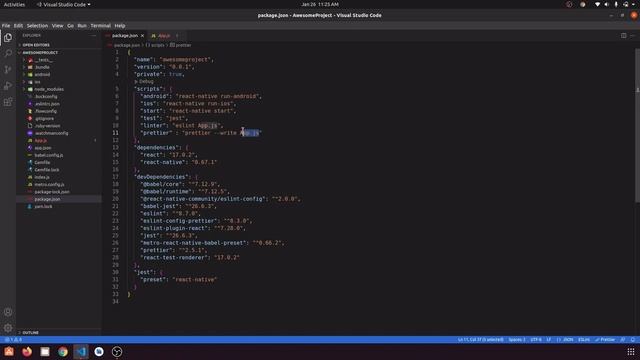This screenshot has width=640, height=360.
Task: Open Visual Studio Code app menu dropdown
Action: [x=64, y=4]
